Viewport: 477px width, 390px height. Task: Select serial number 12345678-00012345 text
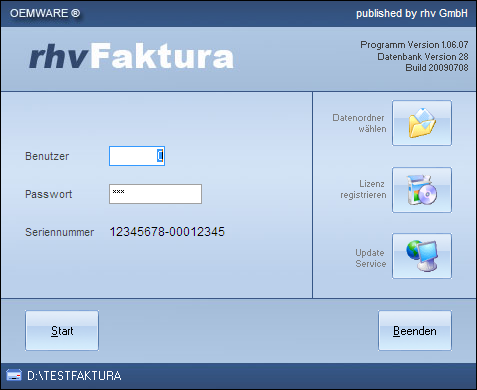(x=167, y=232)
